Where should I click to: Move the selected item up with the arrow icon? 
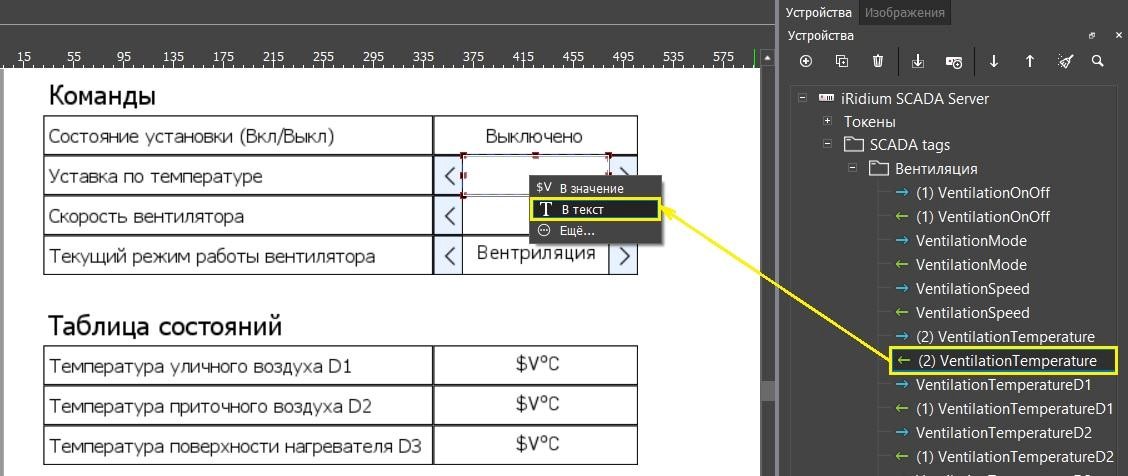tap(1030, 61)
